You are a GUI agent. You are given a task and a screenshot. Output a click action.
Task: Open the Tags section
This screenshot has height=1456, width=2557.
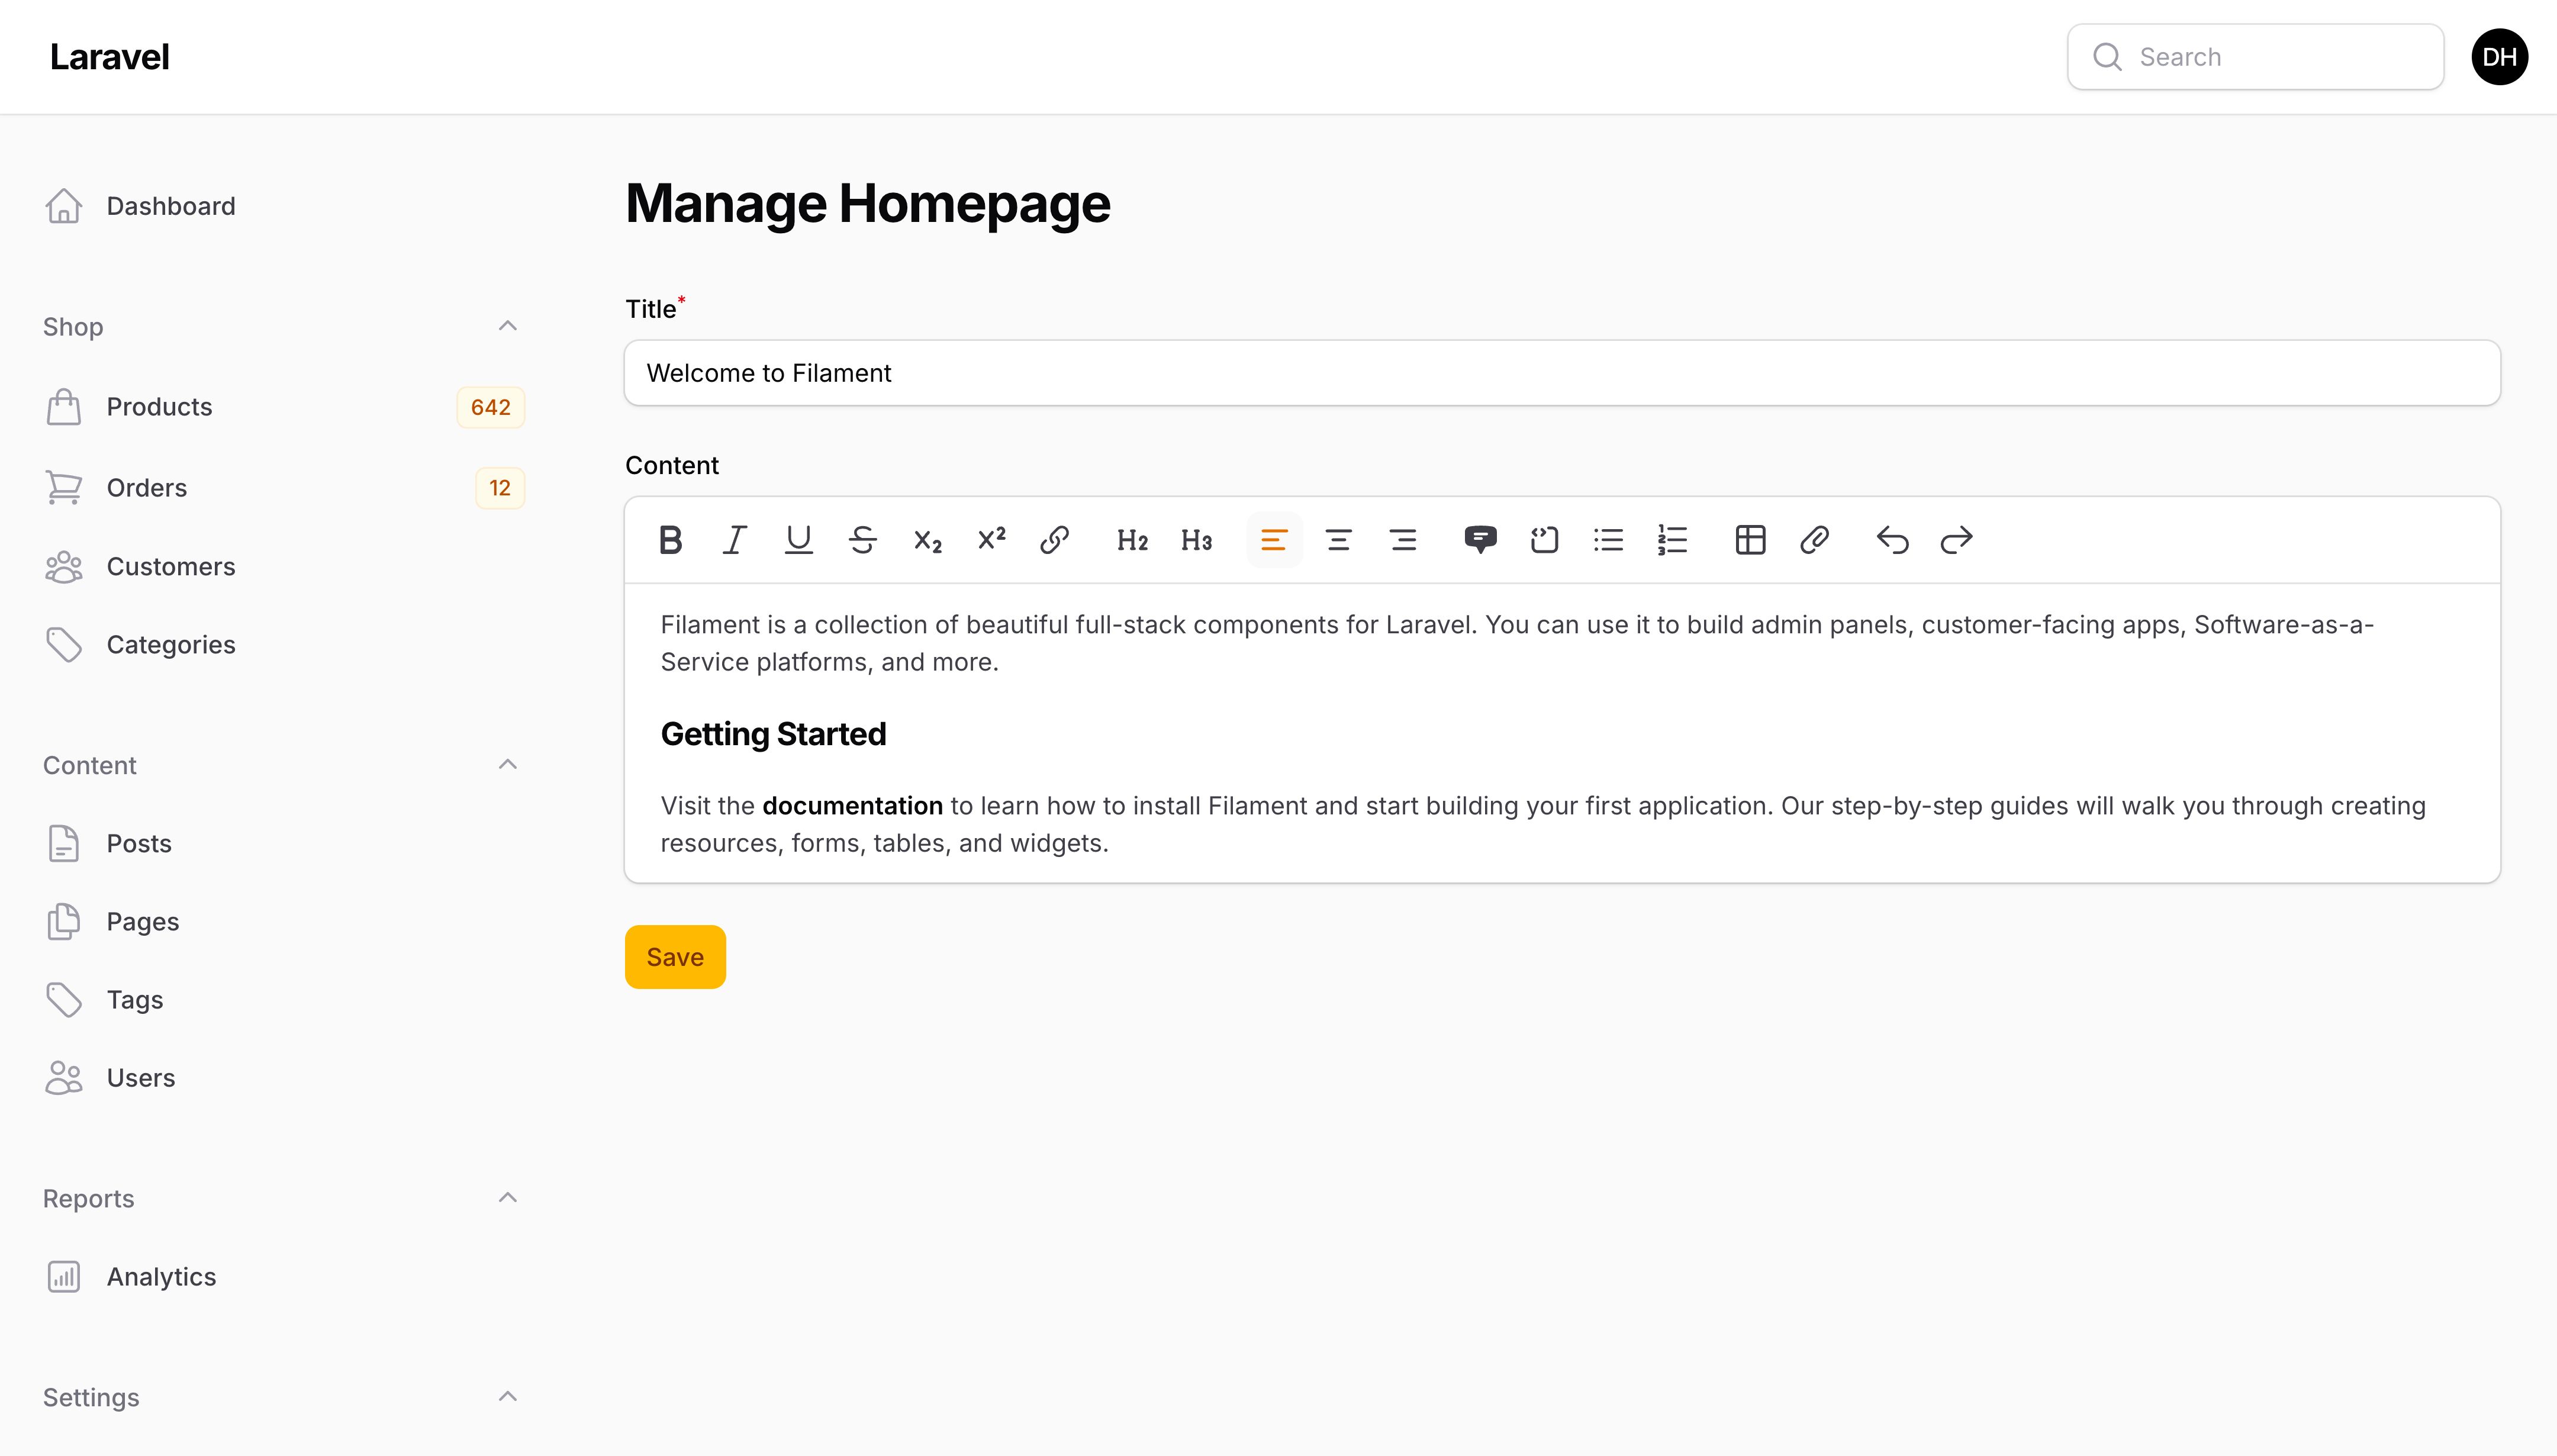click(x=283, y=999)
